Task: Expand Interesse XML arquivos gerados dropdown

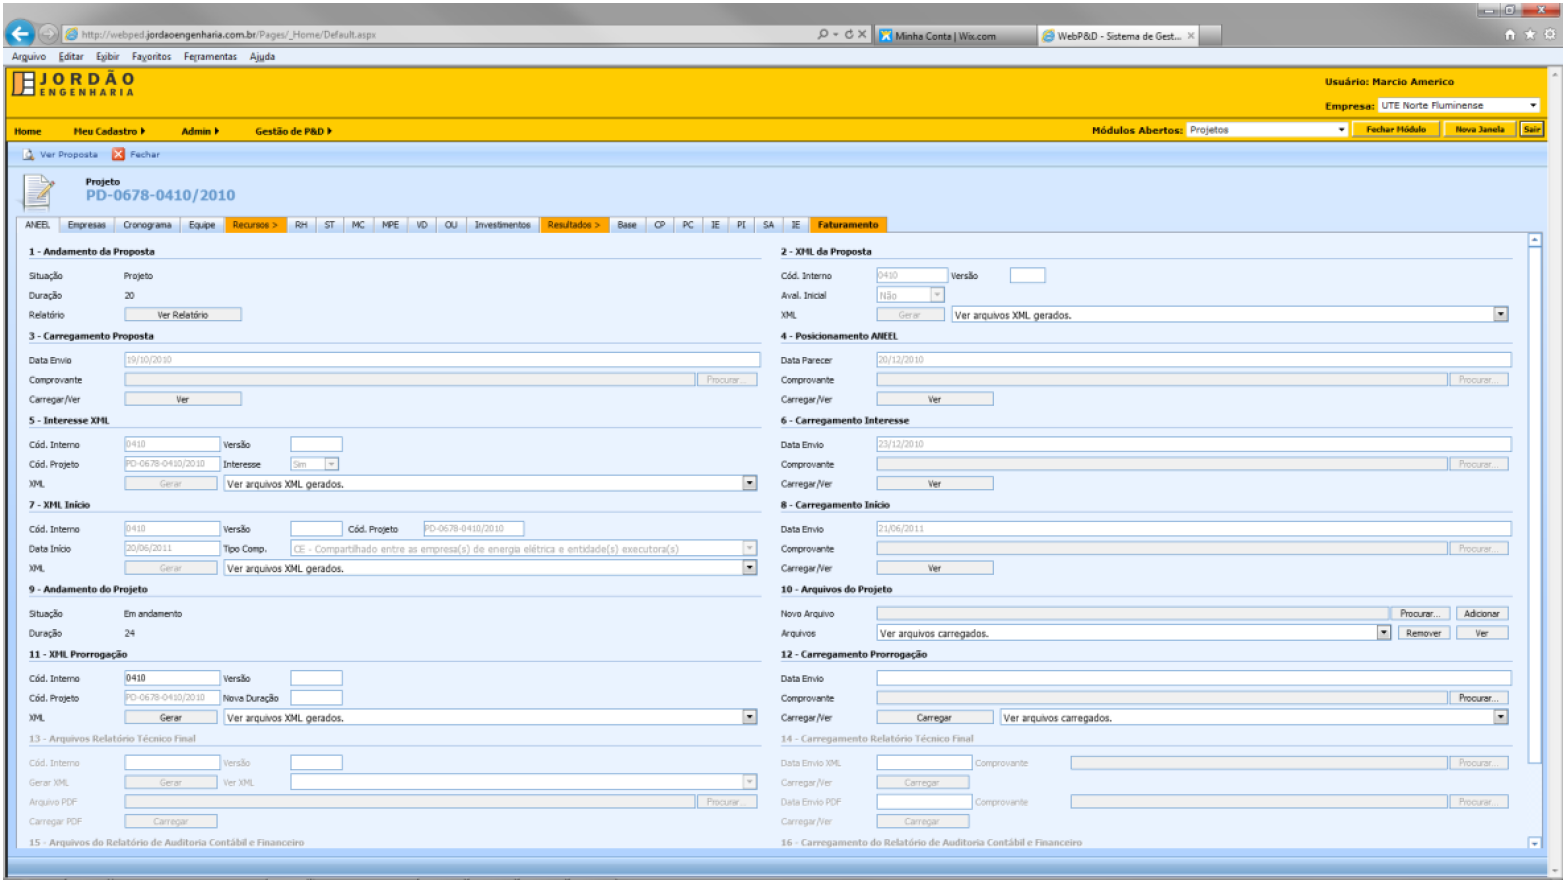Action: tap(749, 484)
